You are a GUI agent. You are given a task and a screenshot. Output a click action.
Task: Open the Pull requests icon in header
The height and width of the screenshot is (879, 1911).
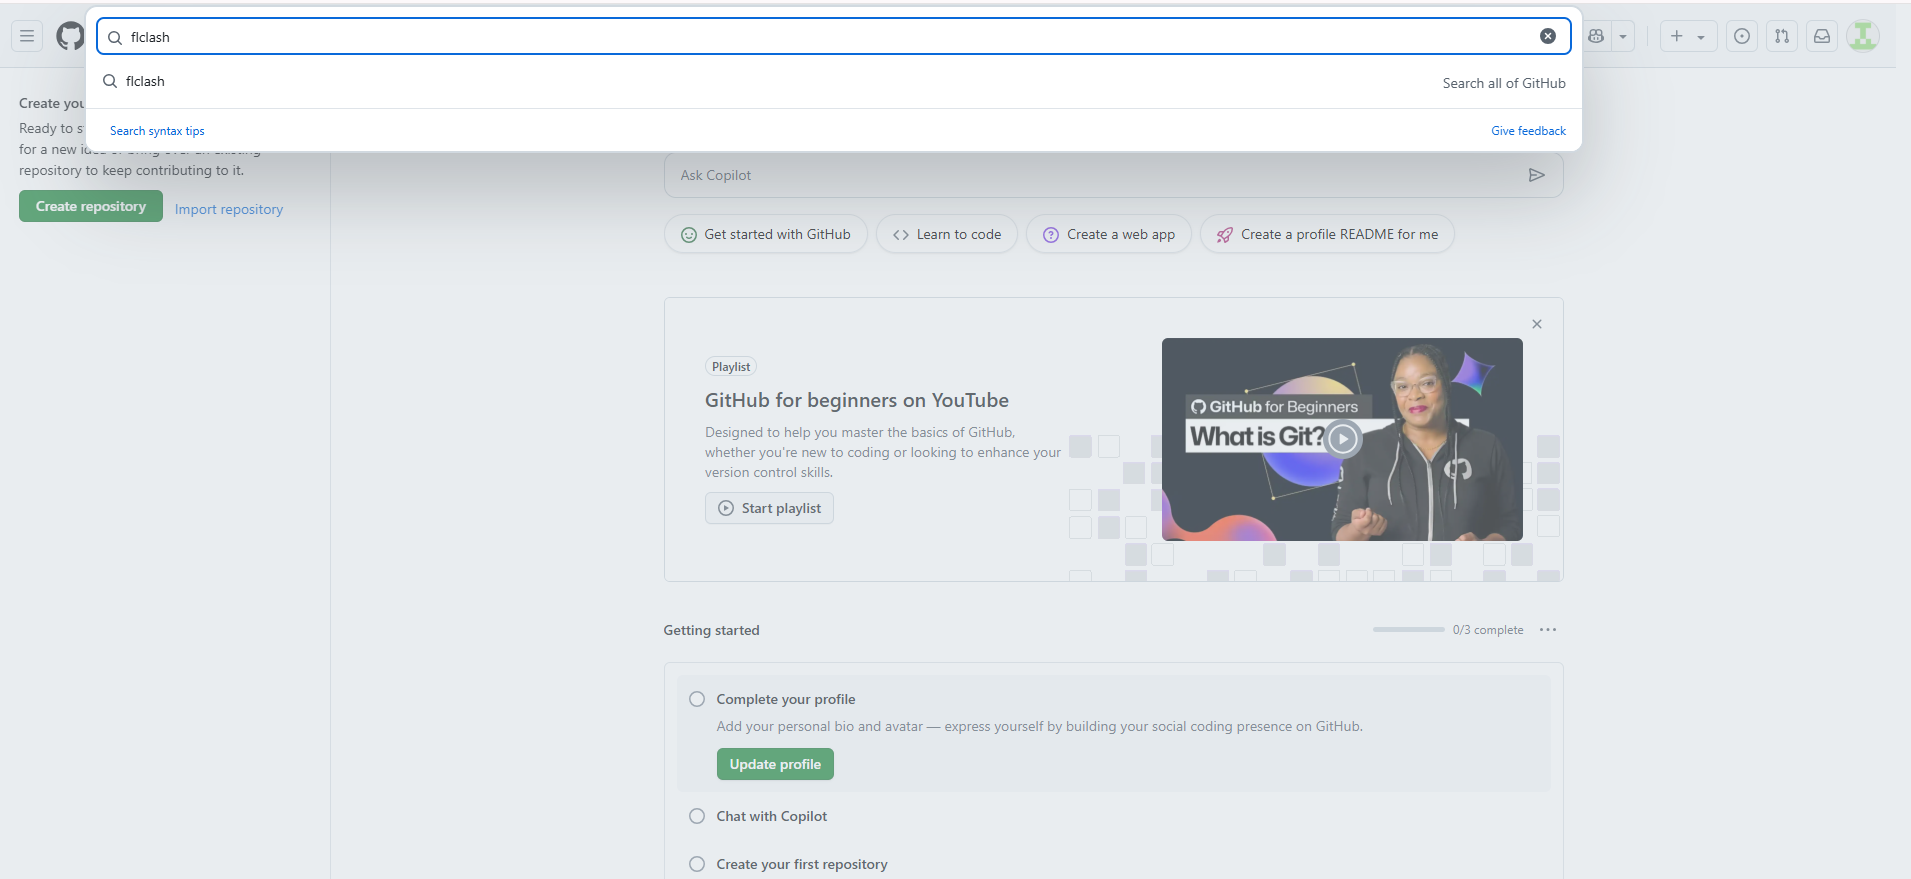coord(1782,36)
